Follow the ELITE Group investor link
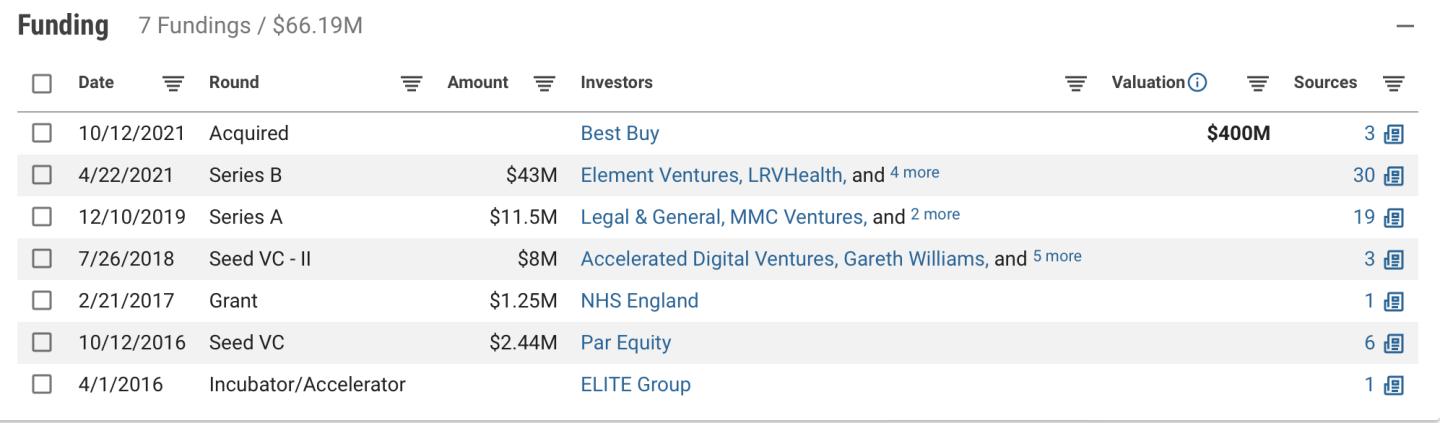The image size is (1440, 423). [x=635, y=385]
